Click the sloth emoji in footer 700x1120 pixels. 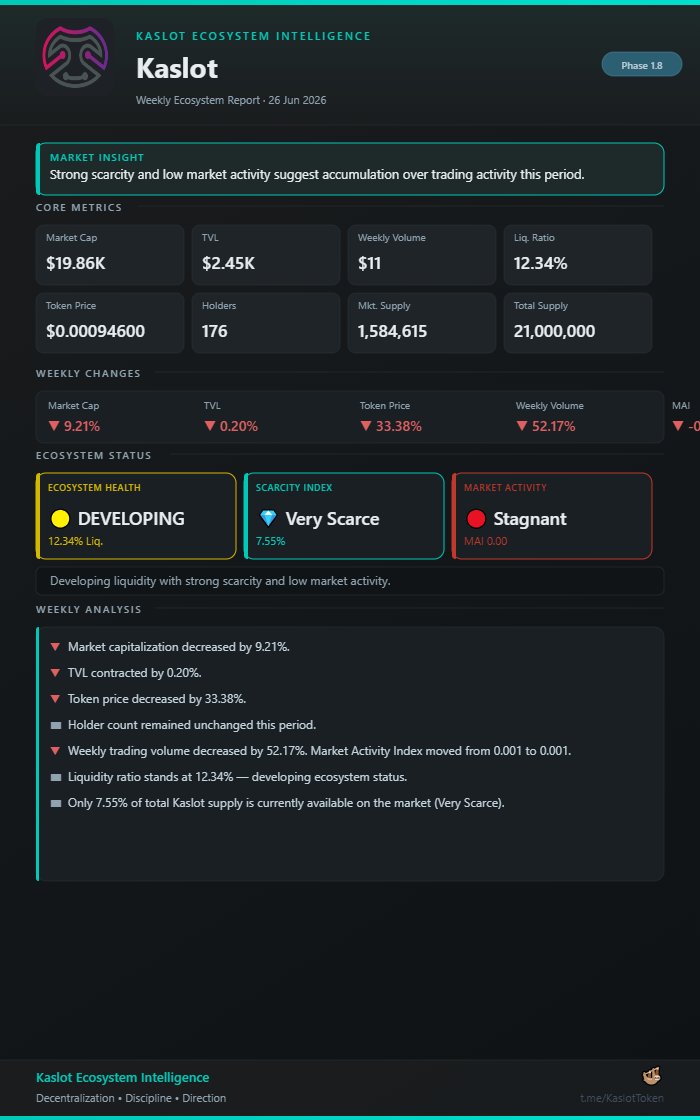click(651, 1076)
